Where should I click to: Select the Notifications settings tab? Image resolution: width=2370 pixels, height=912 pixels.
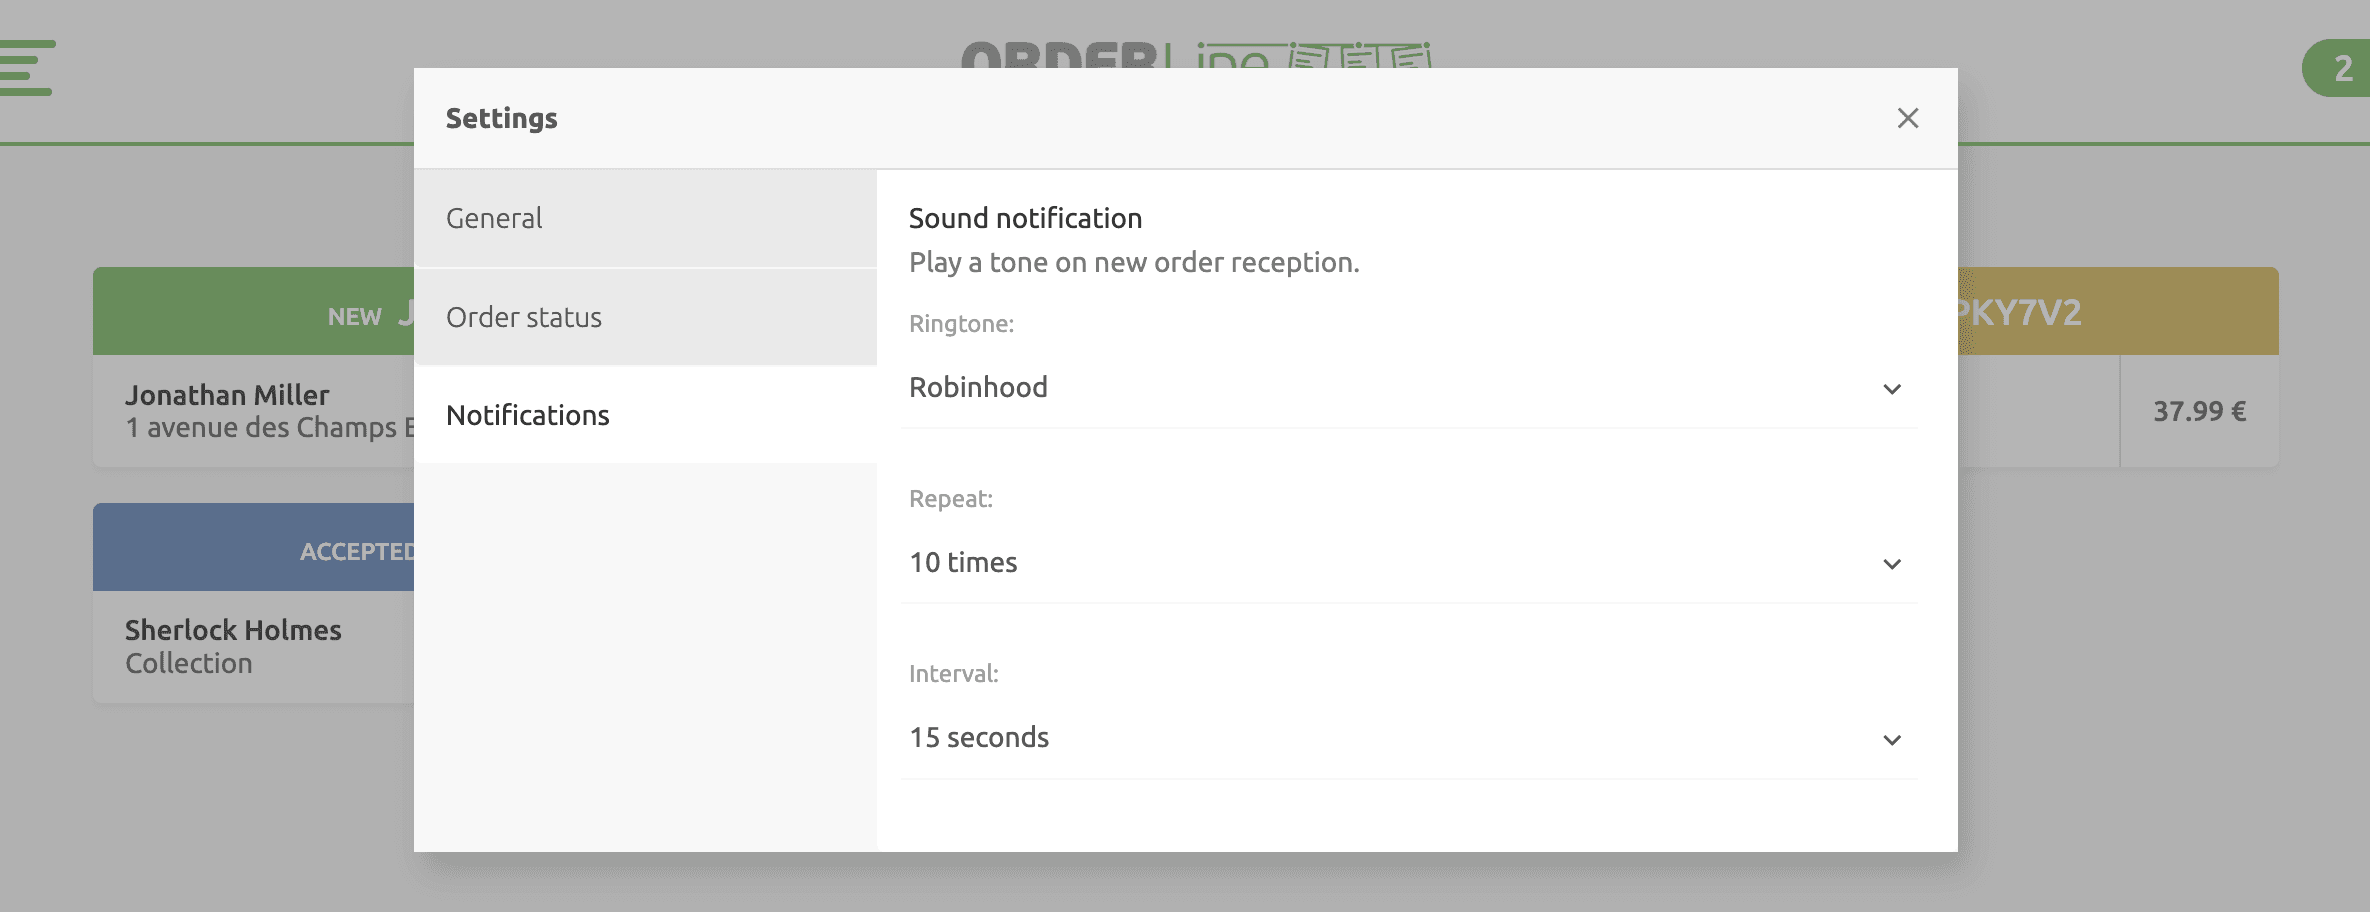pyautogui.click(x=528, y=414)
